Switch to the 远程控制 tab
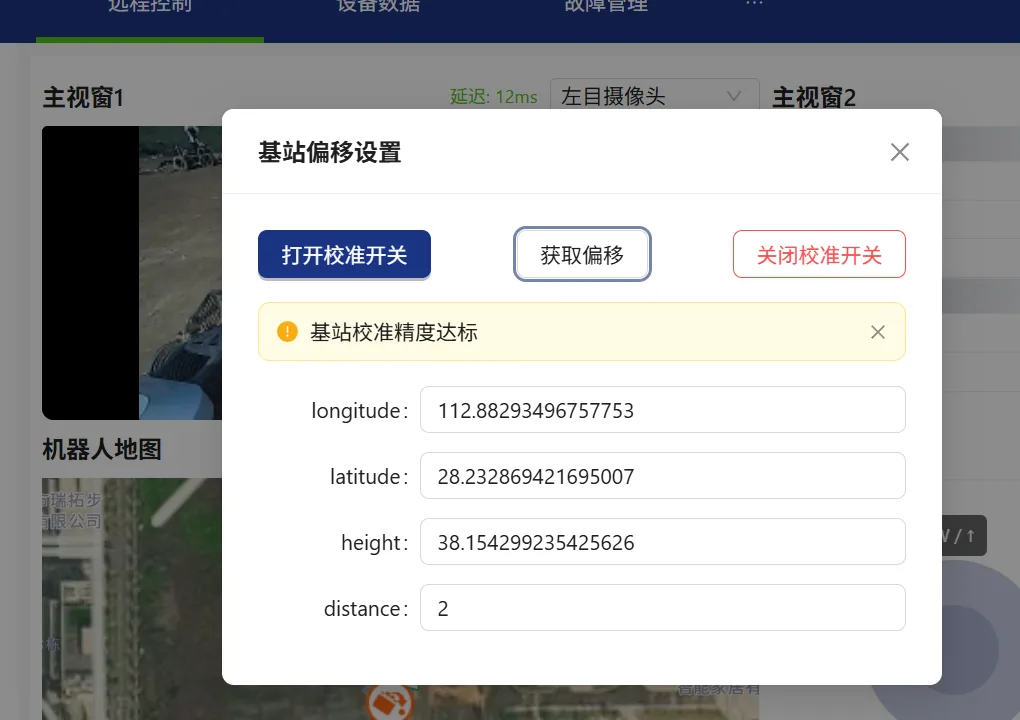The image size is (1020, 720). coord(150,6)
